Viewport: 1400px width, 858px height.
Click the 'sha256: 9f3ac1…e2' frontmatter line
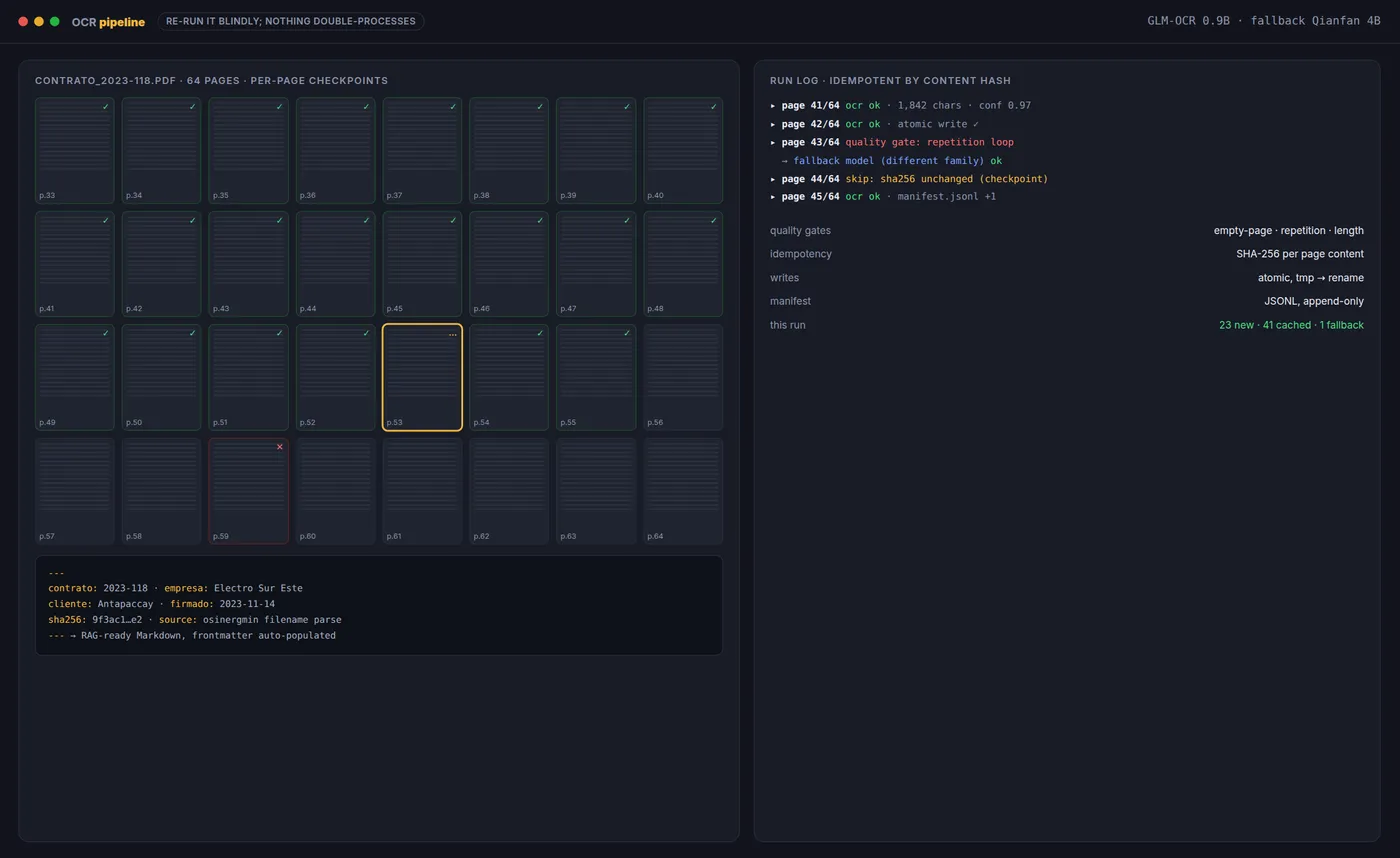point(194,620)
